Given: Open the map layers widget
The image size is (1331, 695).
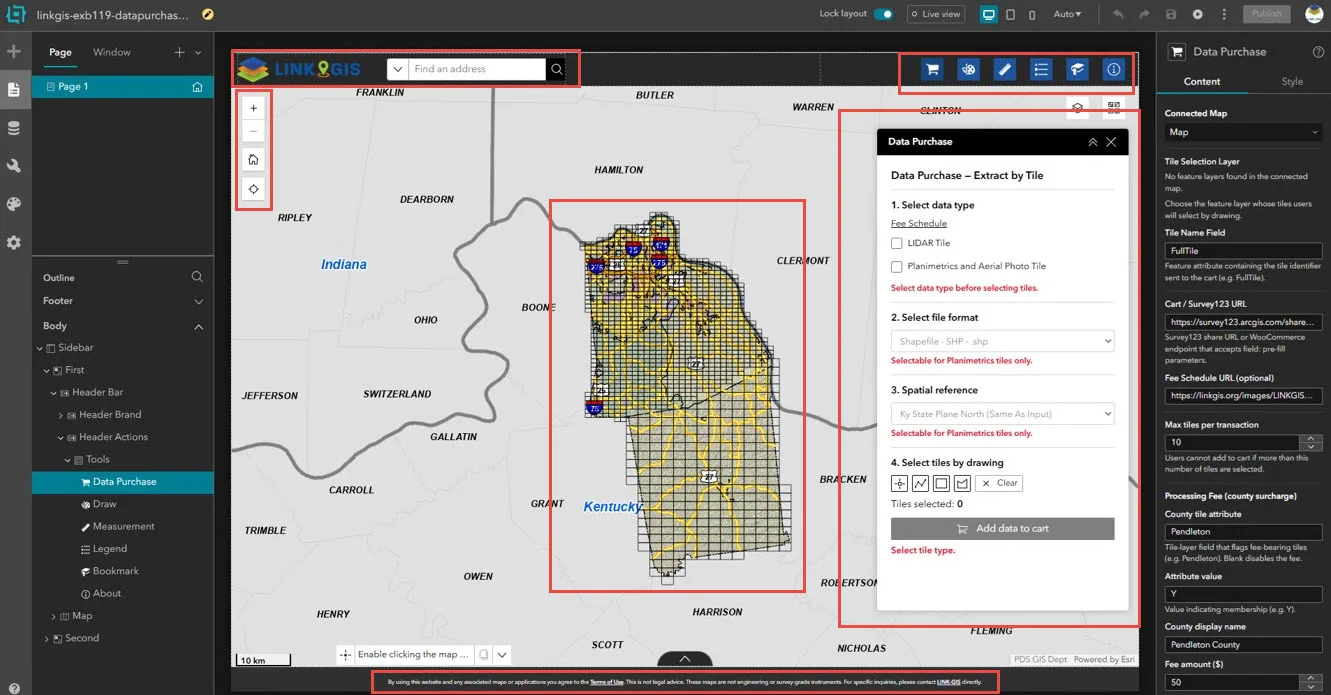Looking at the screenshot, I should pos(1077,107).
